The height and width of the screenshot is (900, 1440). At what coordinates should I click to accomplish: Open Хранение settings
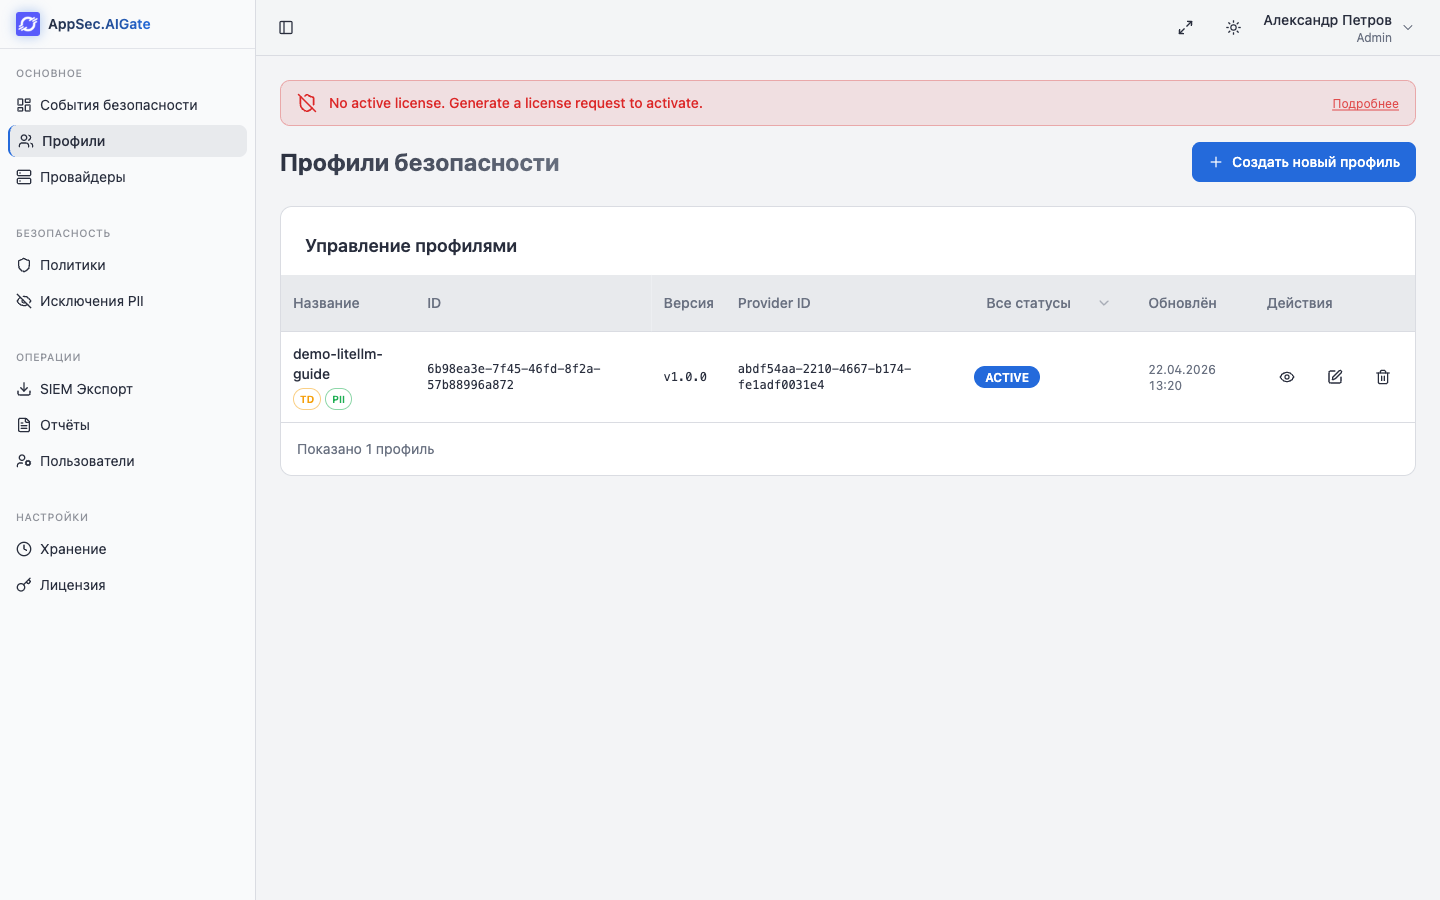click(127, 549)
